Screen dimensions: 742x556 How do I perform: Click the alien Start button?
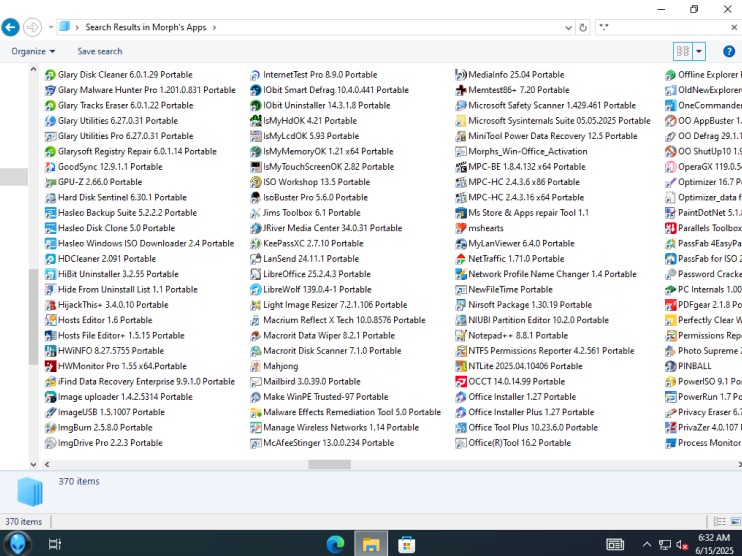[18, 544]
